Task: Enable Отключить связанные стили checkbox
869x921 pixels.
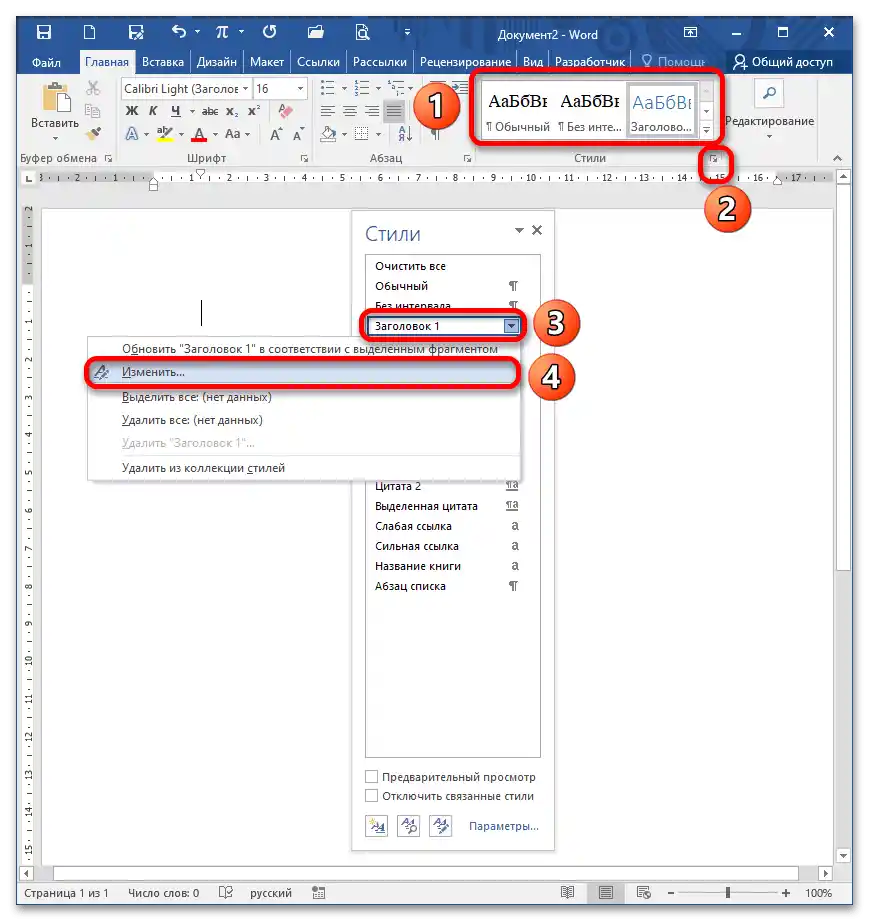Action: [371, 796]
